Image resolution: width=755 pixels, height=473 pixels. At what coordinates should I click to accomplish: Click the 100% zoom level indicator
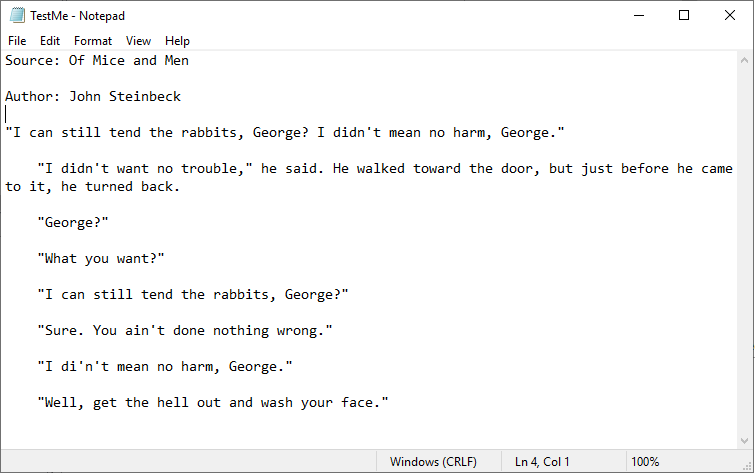pos(645,462)
